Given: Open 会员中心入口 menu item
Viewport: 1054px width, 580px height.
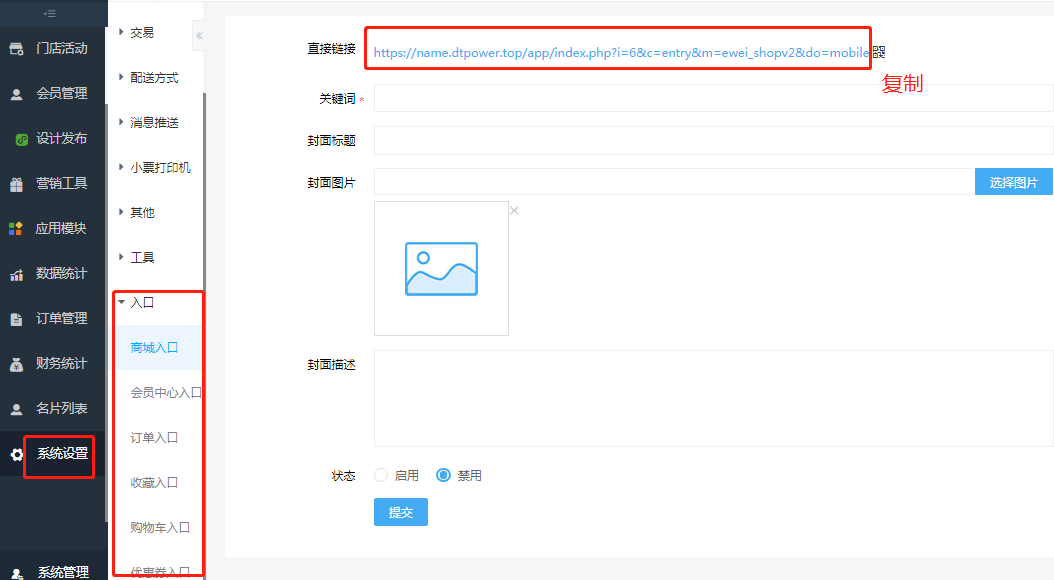Looking at the screenshot, I should tap(166, 392).
